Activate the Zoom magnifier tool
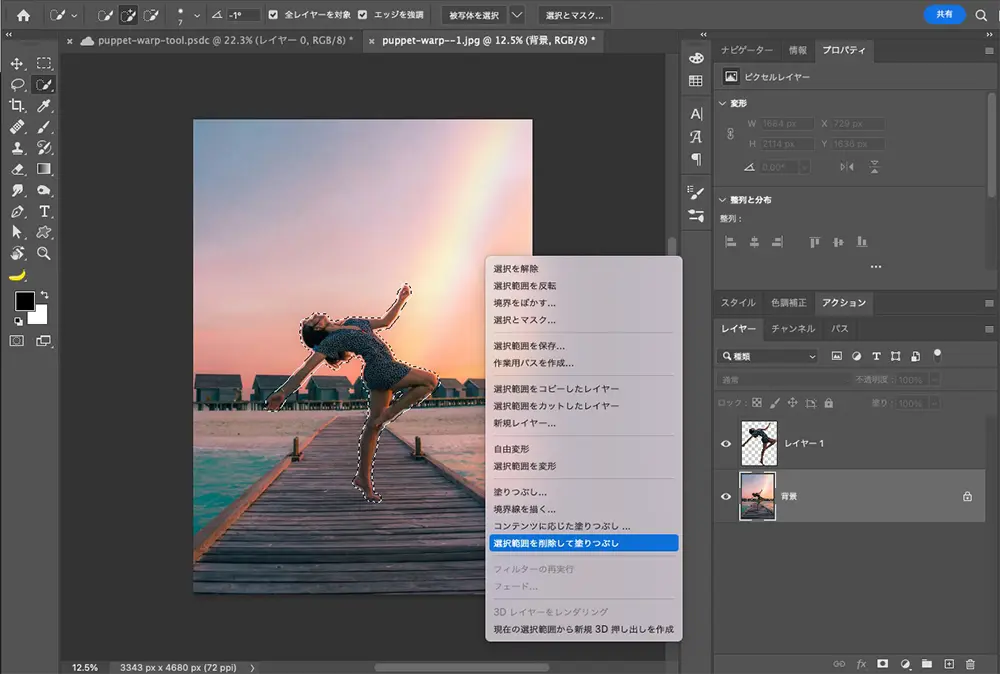This screenshot has height=674, width=1000. coord(44,253)
